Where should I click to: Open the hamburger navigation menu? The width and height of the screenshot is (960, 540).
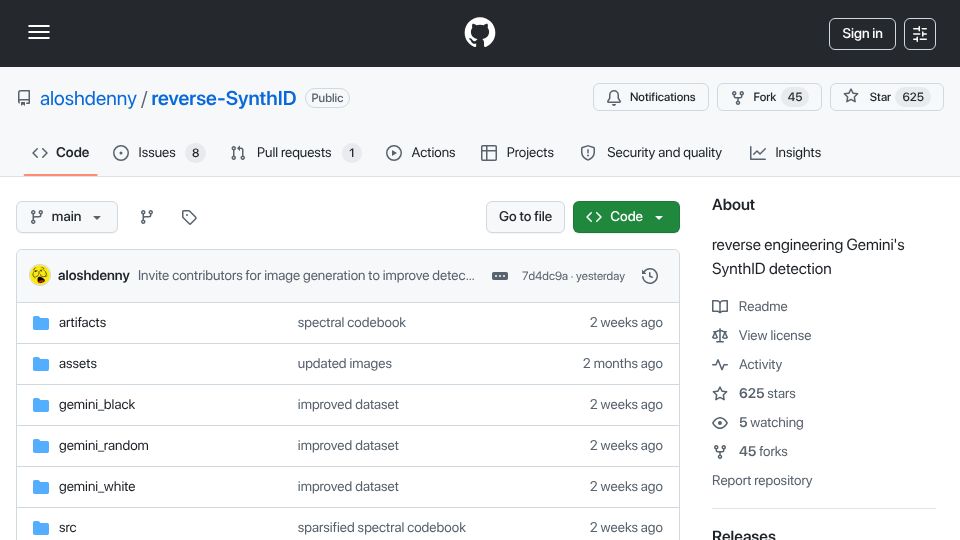point(39,32)
